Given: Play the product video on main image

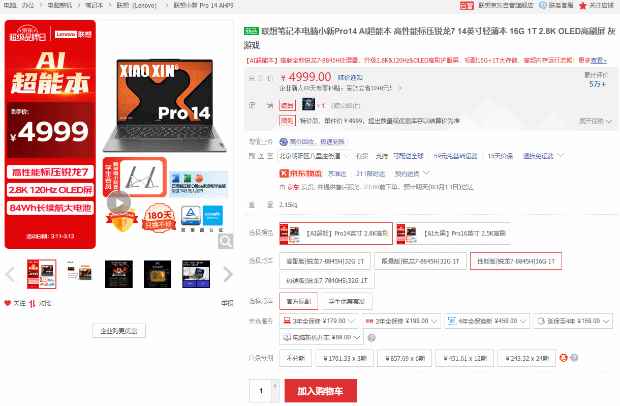Looking at the screenshot, I should tap(118, 203).
